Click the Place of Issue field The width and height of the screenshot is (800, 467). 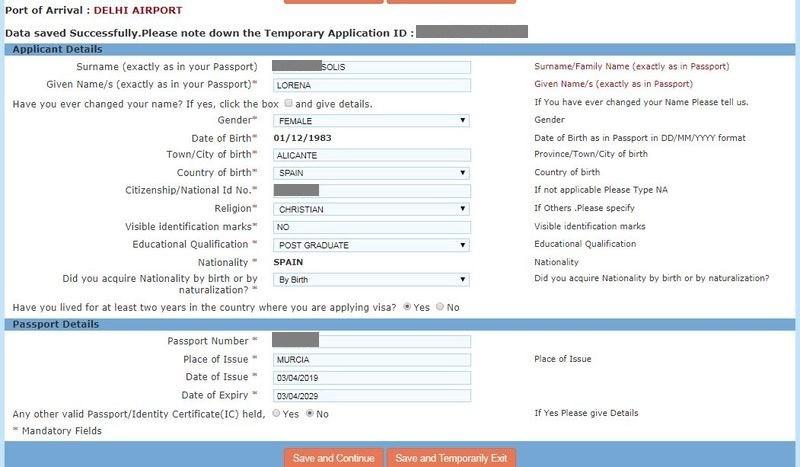click(371, 360)
